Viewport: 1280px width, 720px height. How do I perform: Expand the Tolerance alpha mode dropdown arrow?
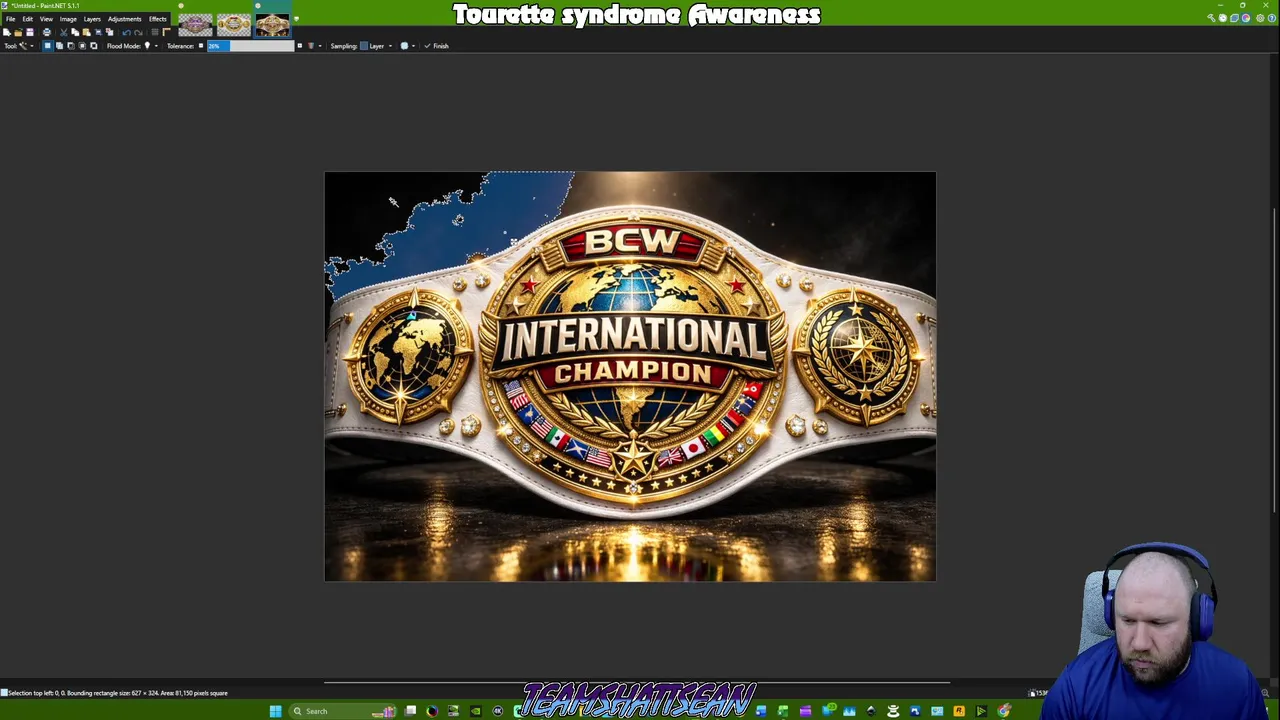click(x=320, y=46)
